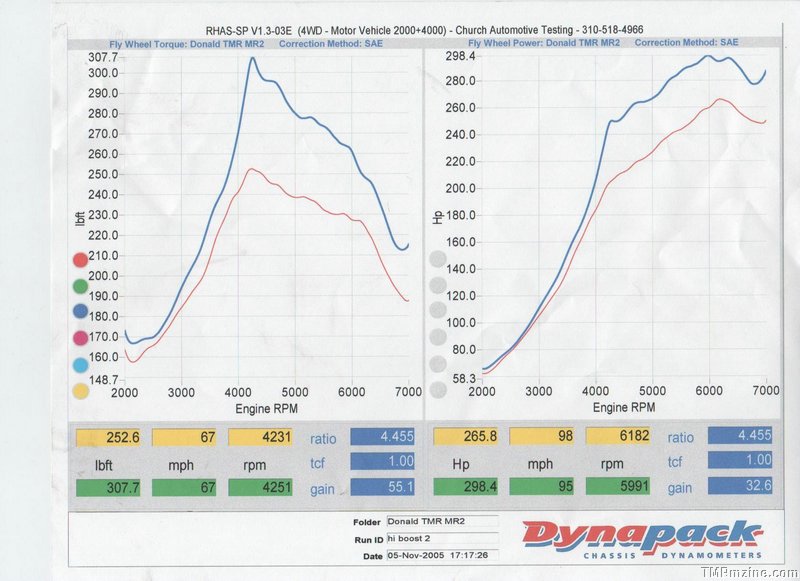Click the gain label in power panel
800x581 pixels.
[680, 488]
